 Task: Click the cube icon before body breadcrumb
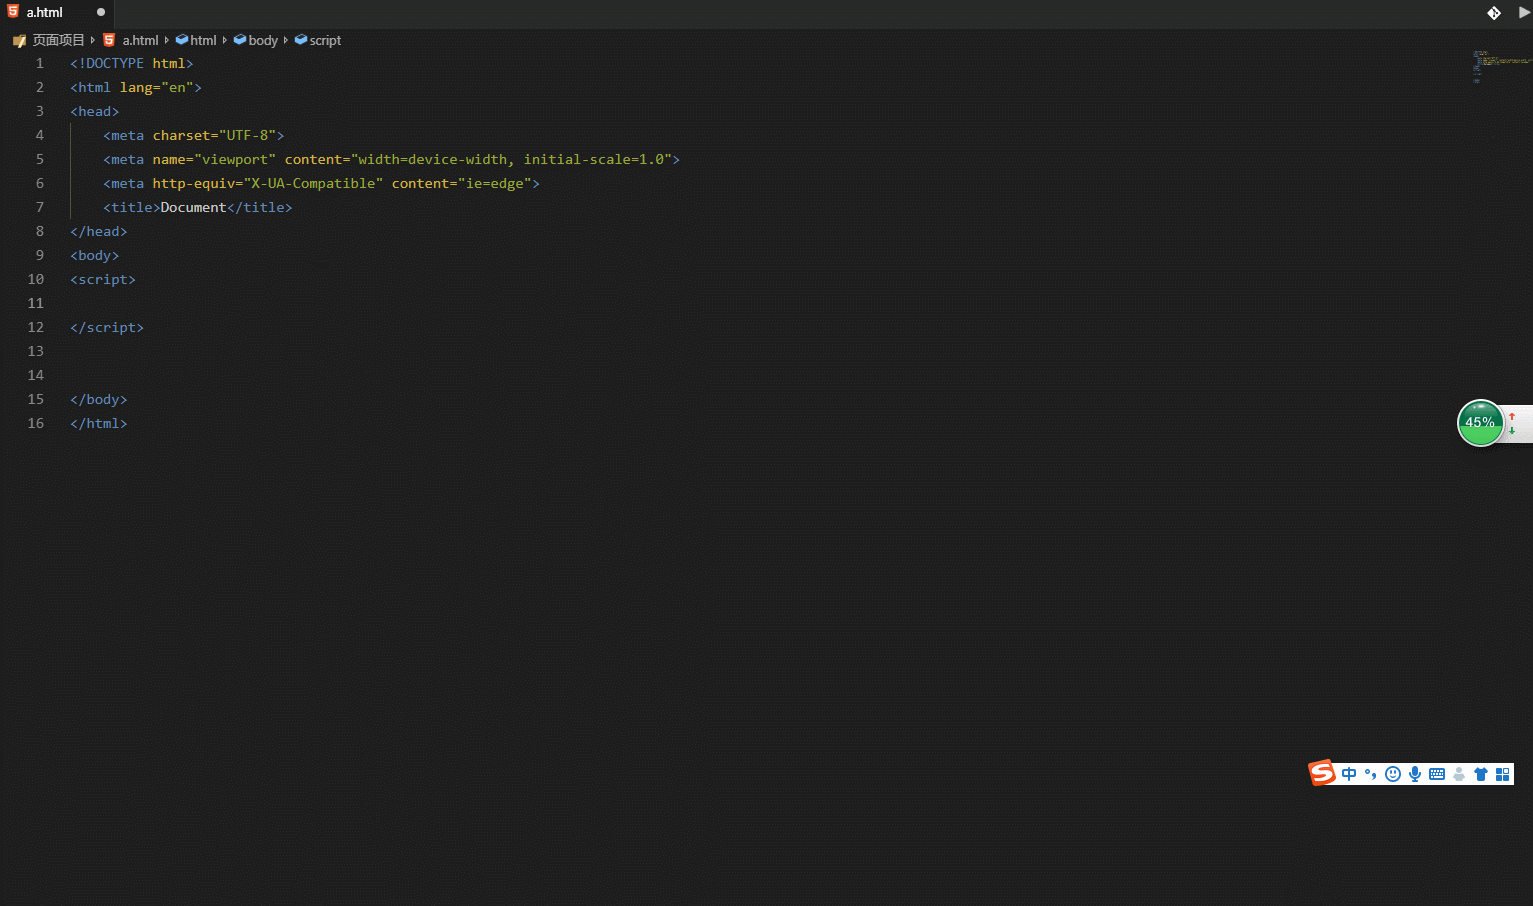[240, 40]
